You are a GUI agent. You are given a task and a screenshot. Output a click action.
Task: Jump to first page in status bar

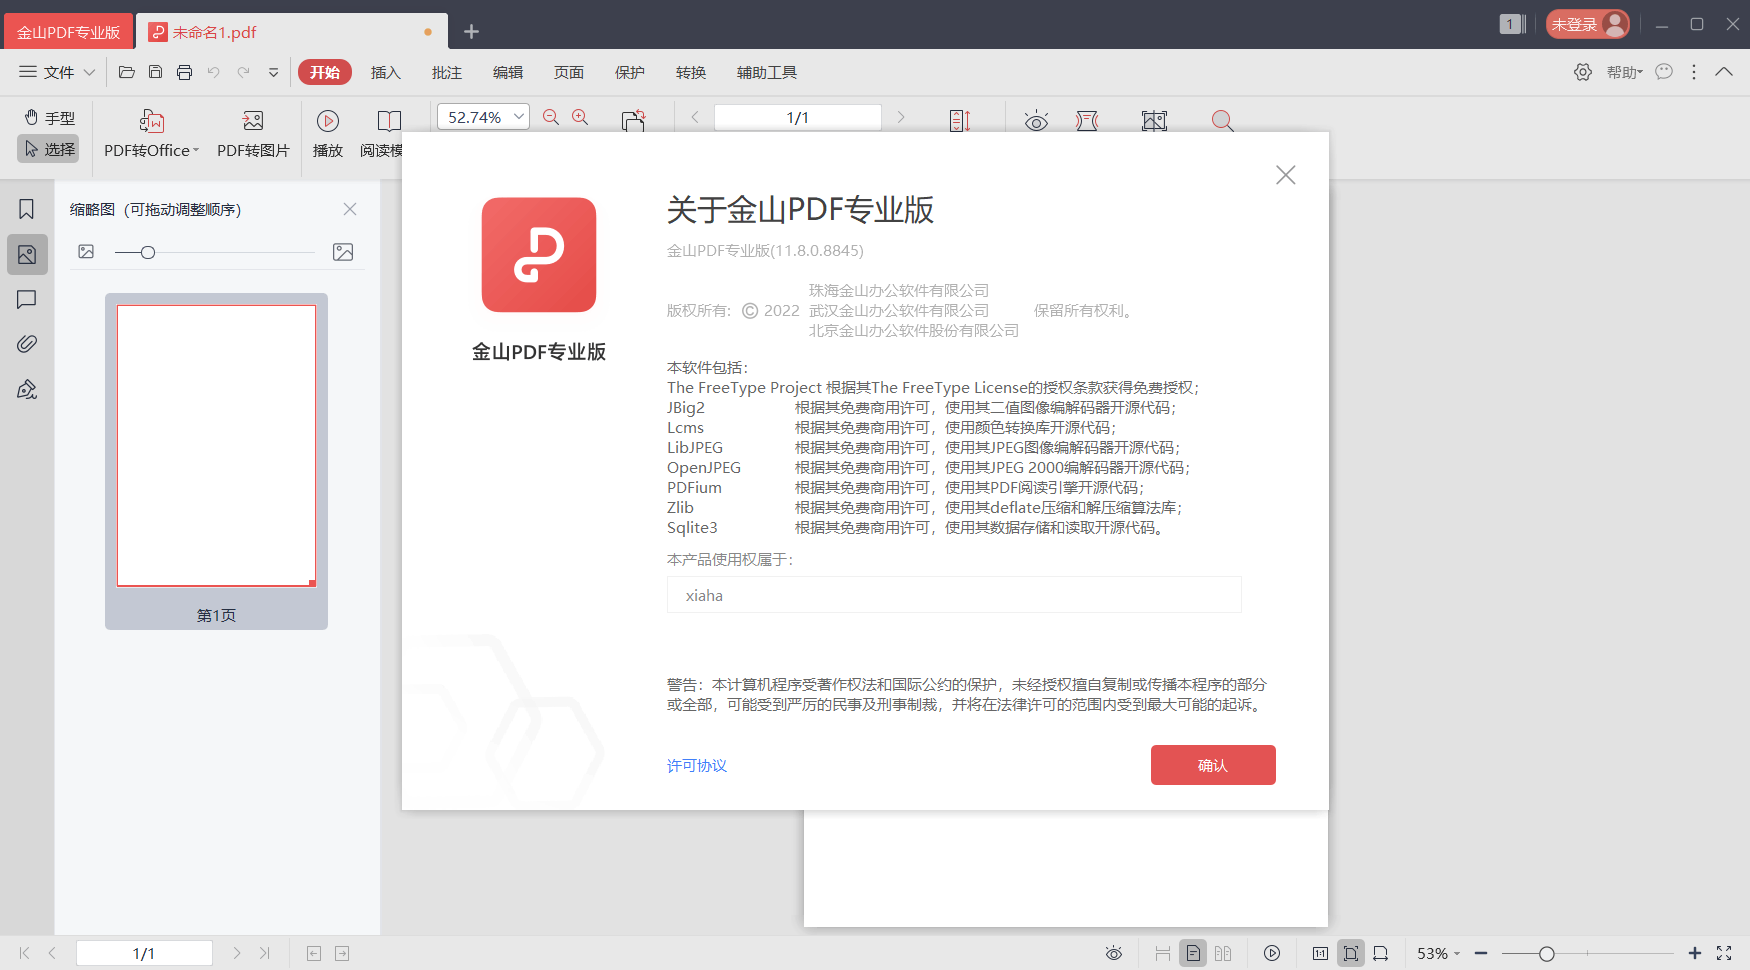[x=25, y=953]
